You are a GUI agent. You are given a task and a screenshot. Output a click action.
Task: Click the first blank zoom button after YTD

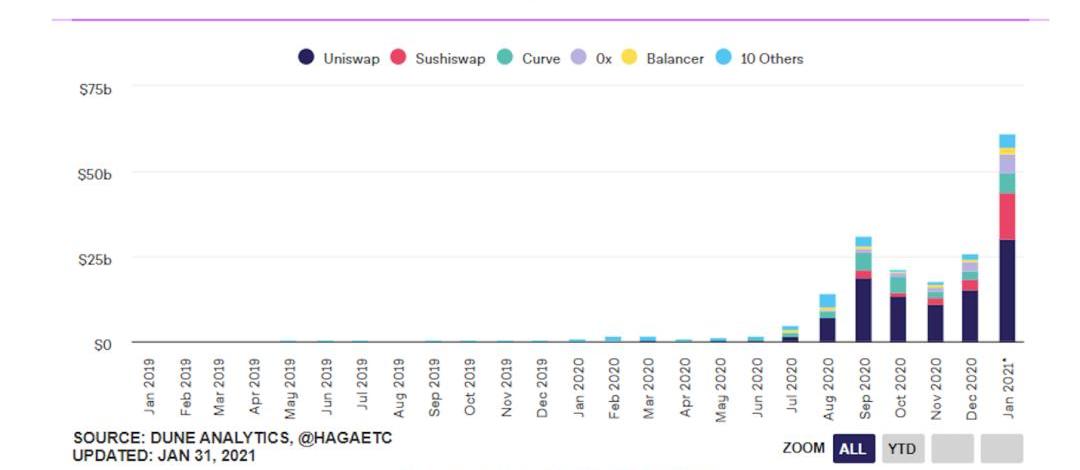coord(952,449)
